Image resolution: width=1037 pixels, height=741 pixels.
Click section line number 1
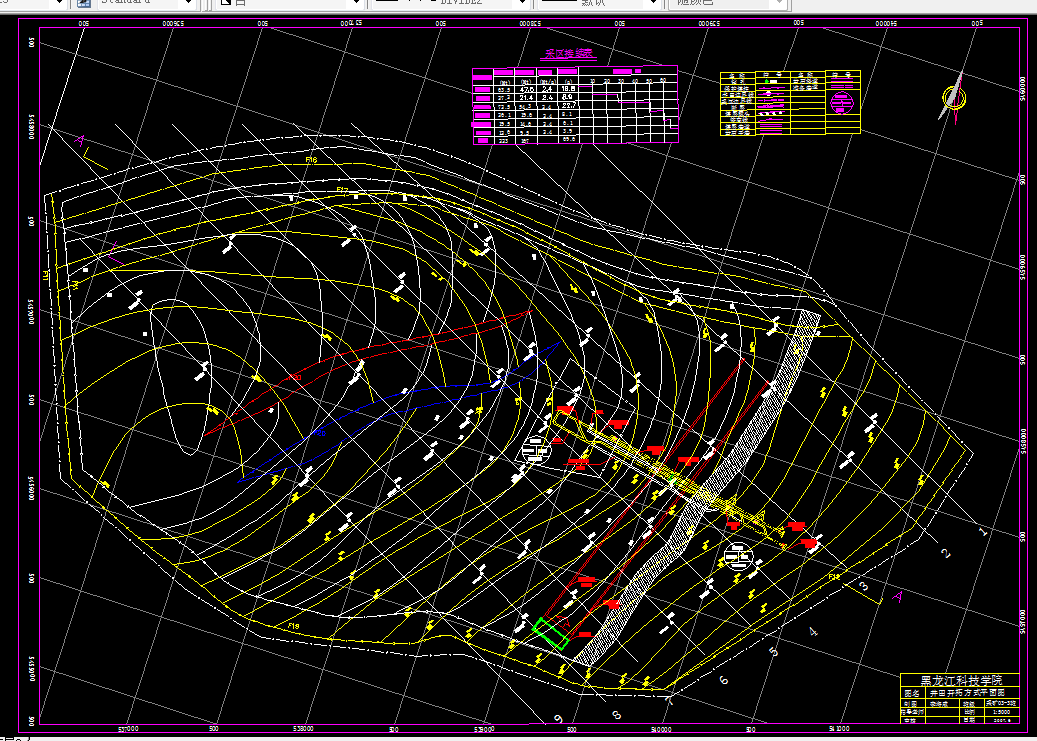click(x=982, y=531)
